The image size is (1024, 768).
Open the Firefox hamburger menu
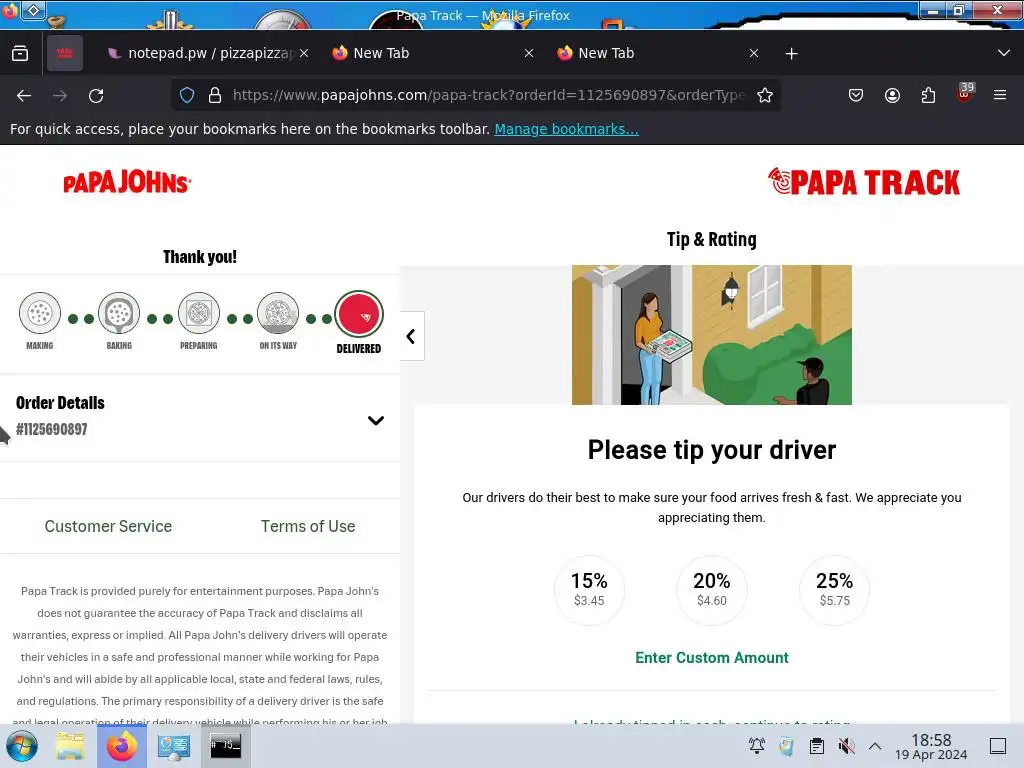pyautogui.click(x=1000, y=95)
